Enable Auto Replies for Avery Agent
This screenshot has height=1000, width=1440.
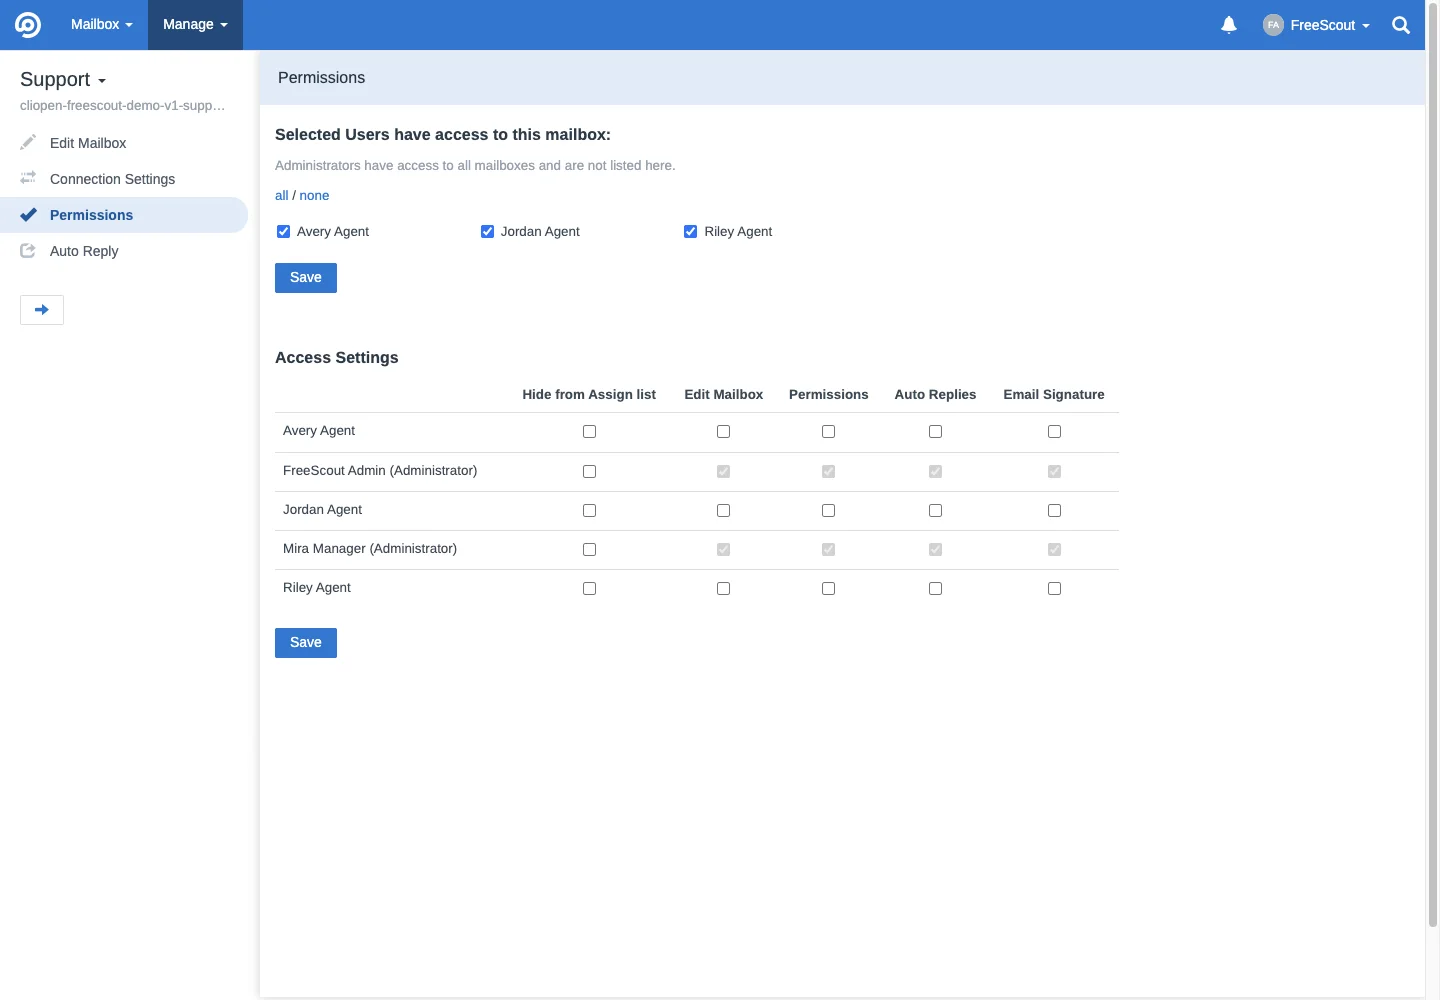point(935,432)
